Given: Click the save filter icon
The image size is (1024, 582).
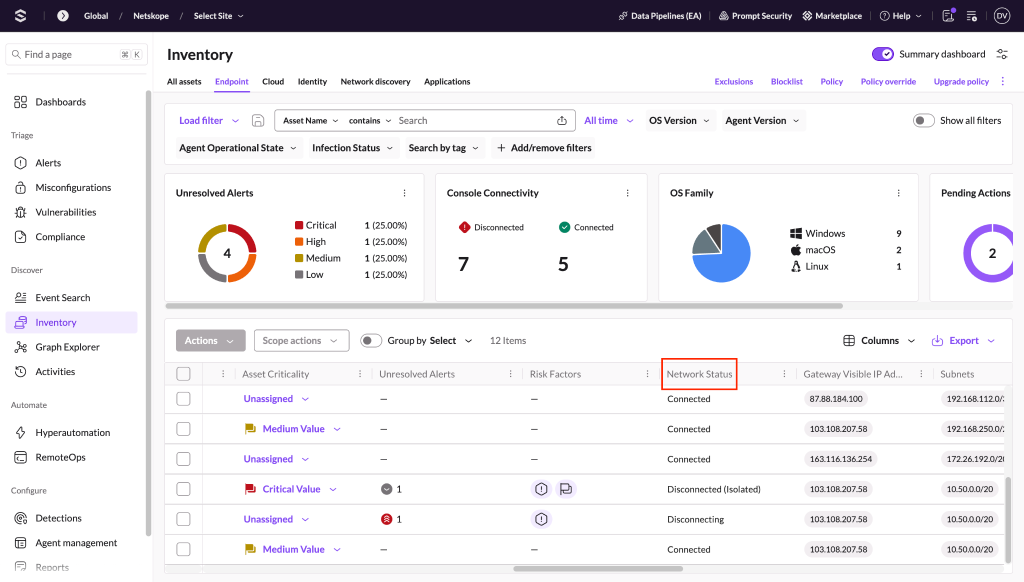Looking at the screenshot, I should [258, 120].
